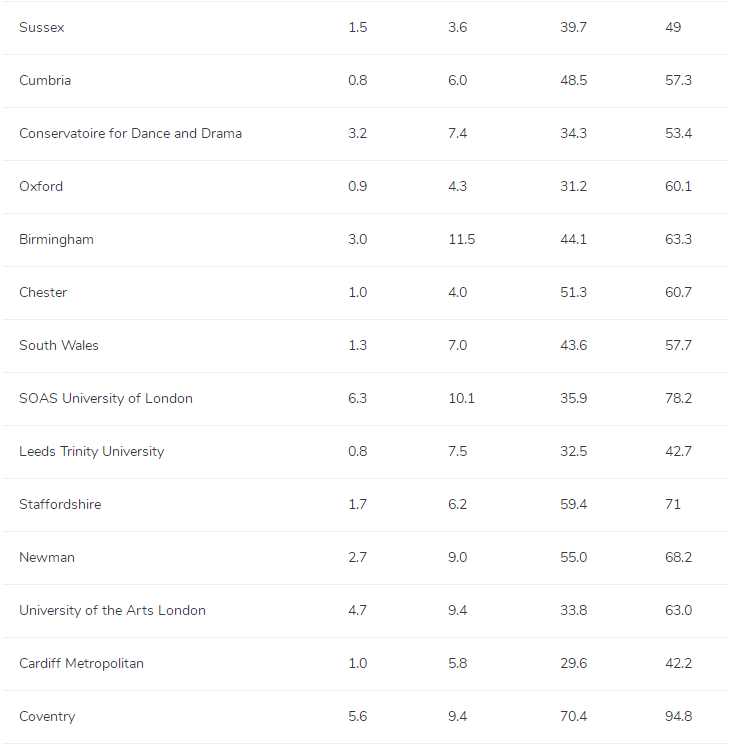
Task: Select Sussex's 39.7 cell
Action: pos(573,28)
